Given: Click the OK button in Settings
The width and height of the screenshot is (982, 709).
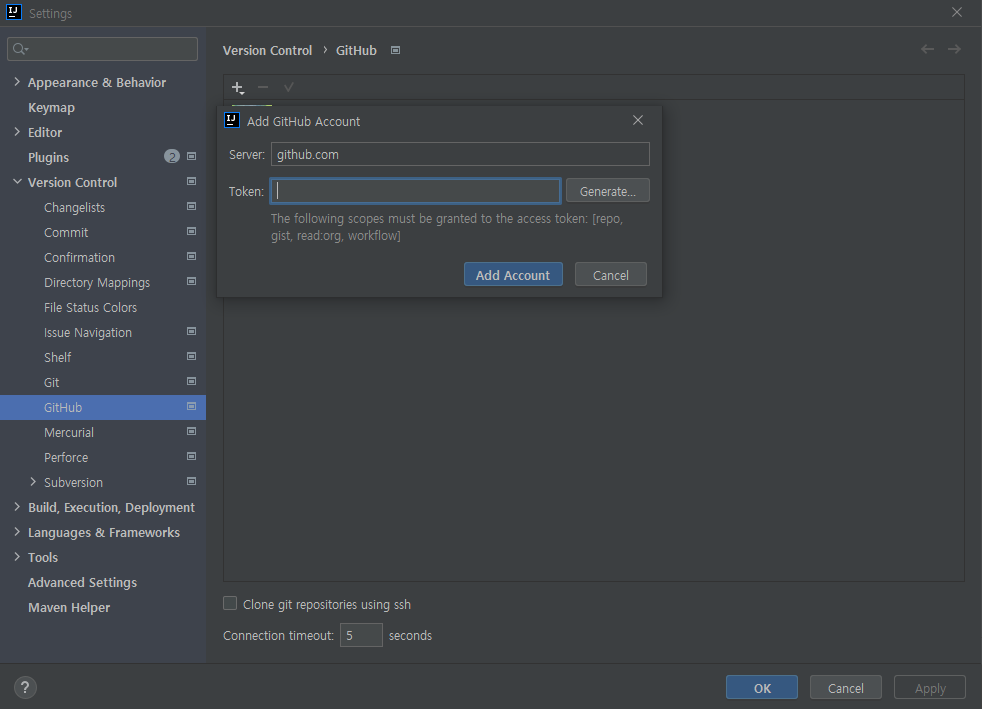Looking at the screenshot, I should click(762, 688).
